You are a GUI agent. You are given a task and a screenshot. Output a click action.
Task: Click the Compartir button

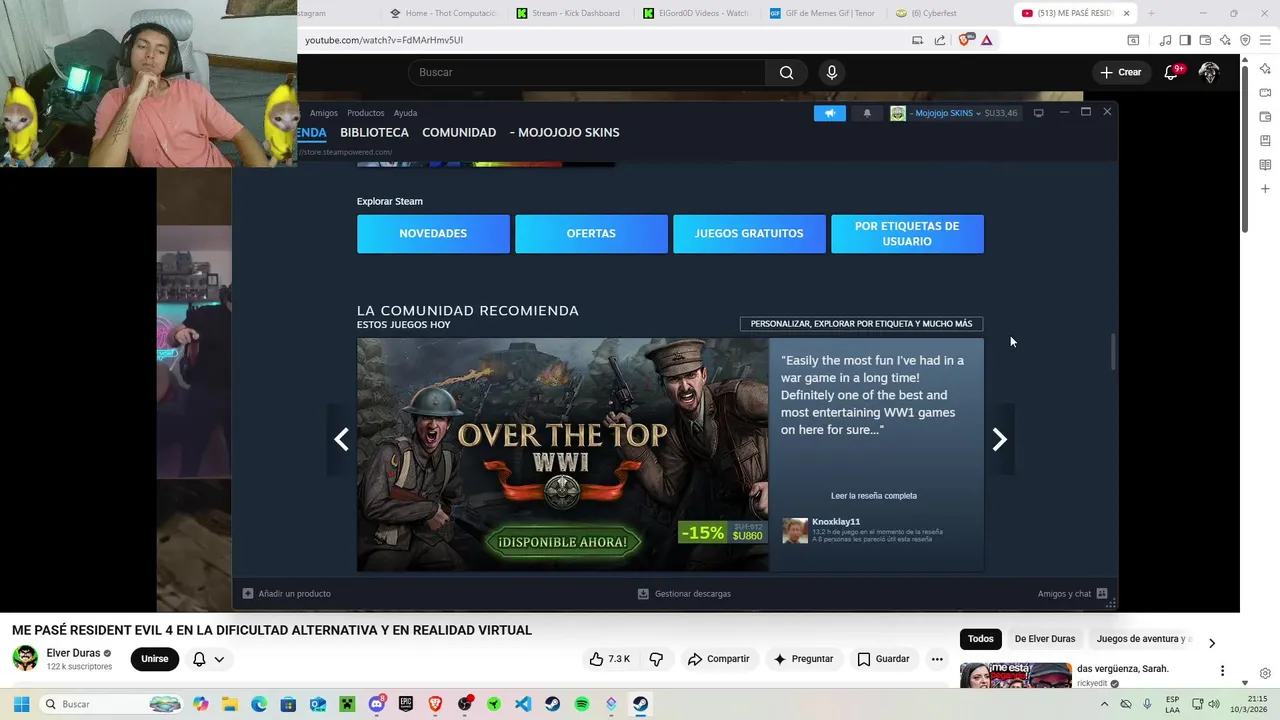pos(718,659)
